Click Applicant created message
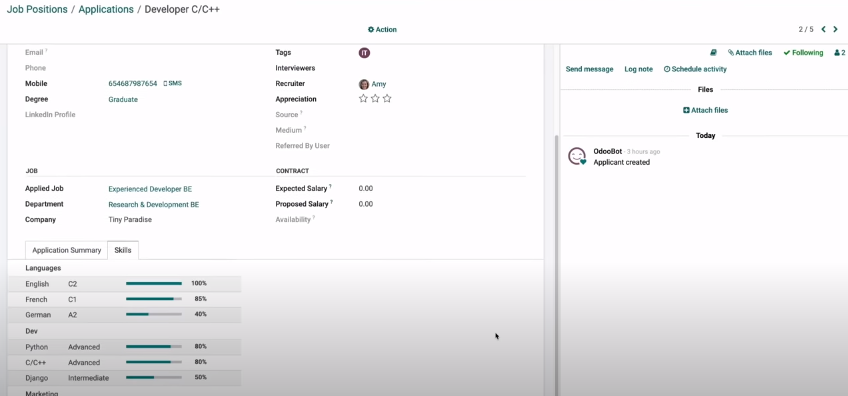 [621, 162]
